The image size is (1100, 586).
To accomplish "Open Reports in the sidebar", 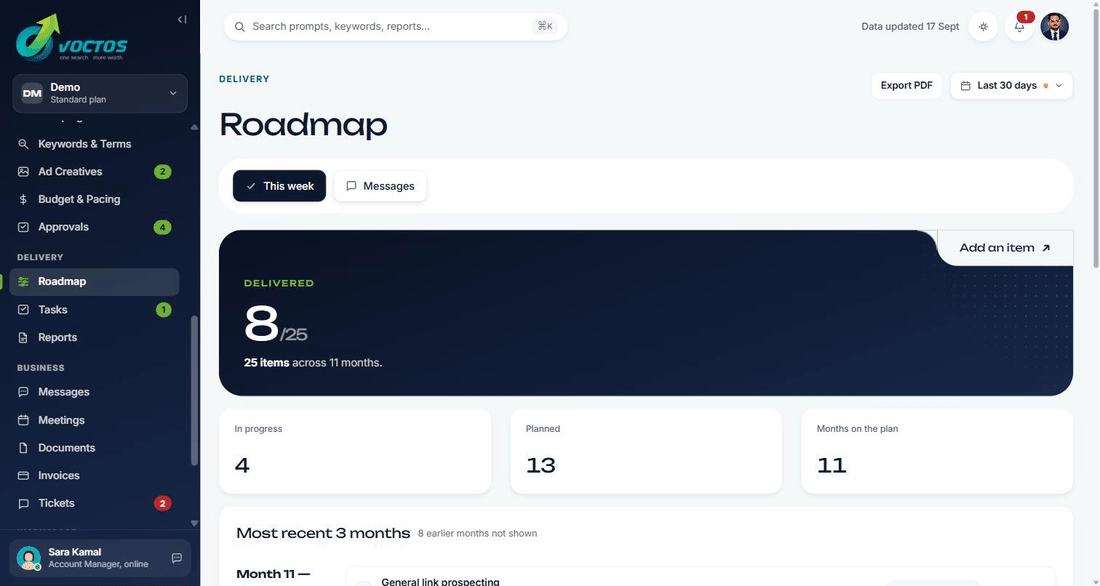I will [58, 338].
